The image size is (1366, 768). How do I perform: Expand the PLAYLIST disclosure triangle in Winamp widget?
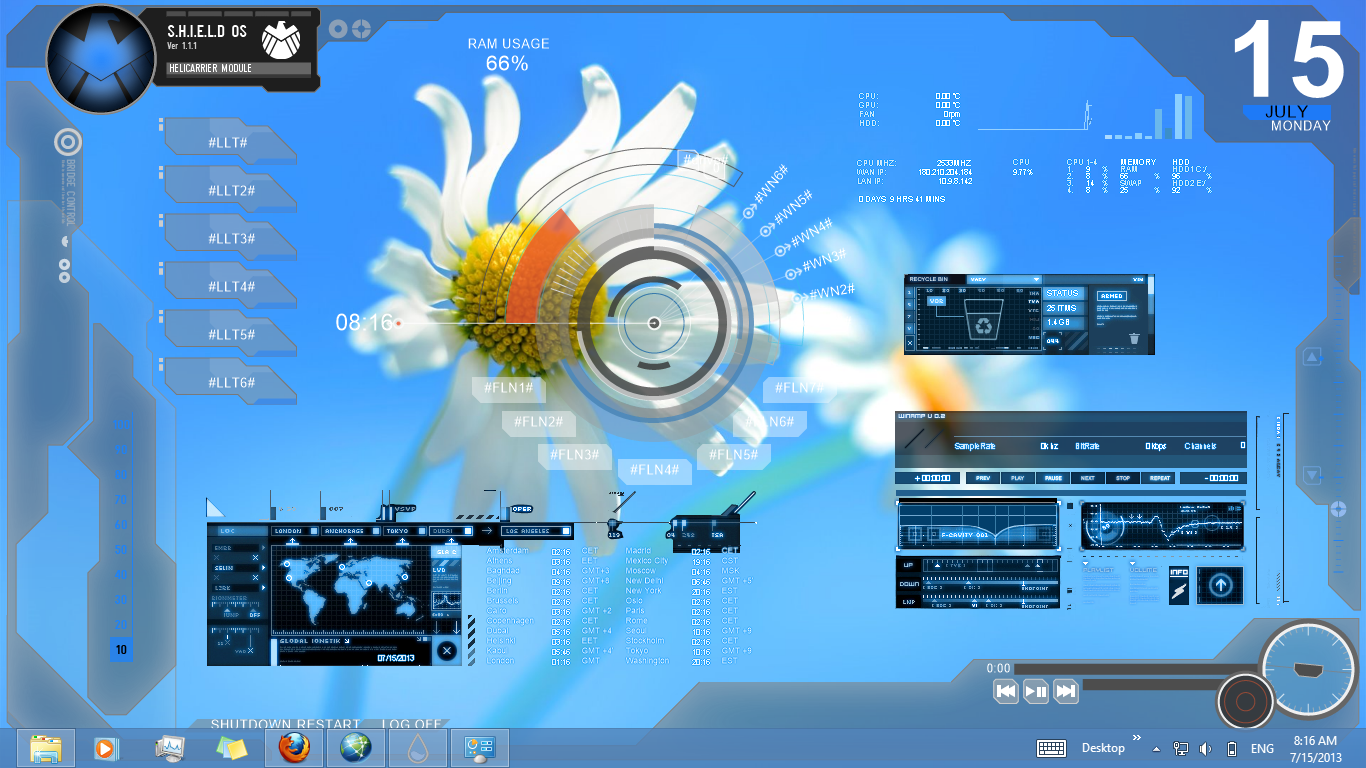pyautogui.click(x=1086, y=564)
